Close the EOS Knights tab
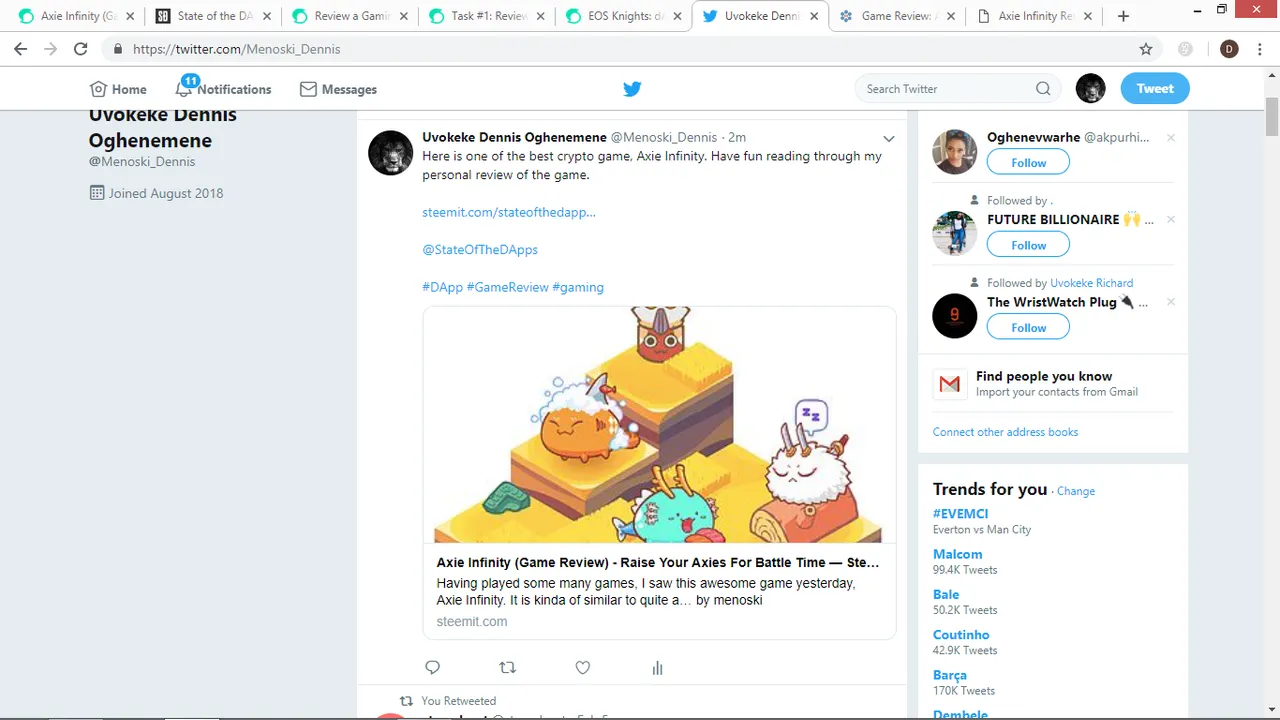This screenshot has height=720, width=1280. point(677,16)
